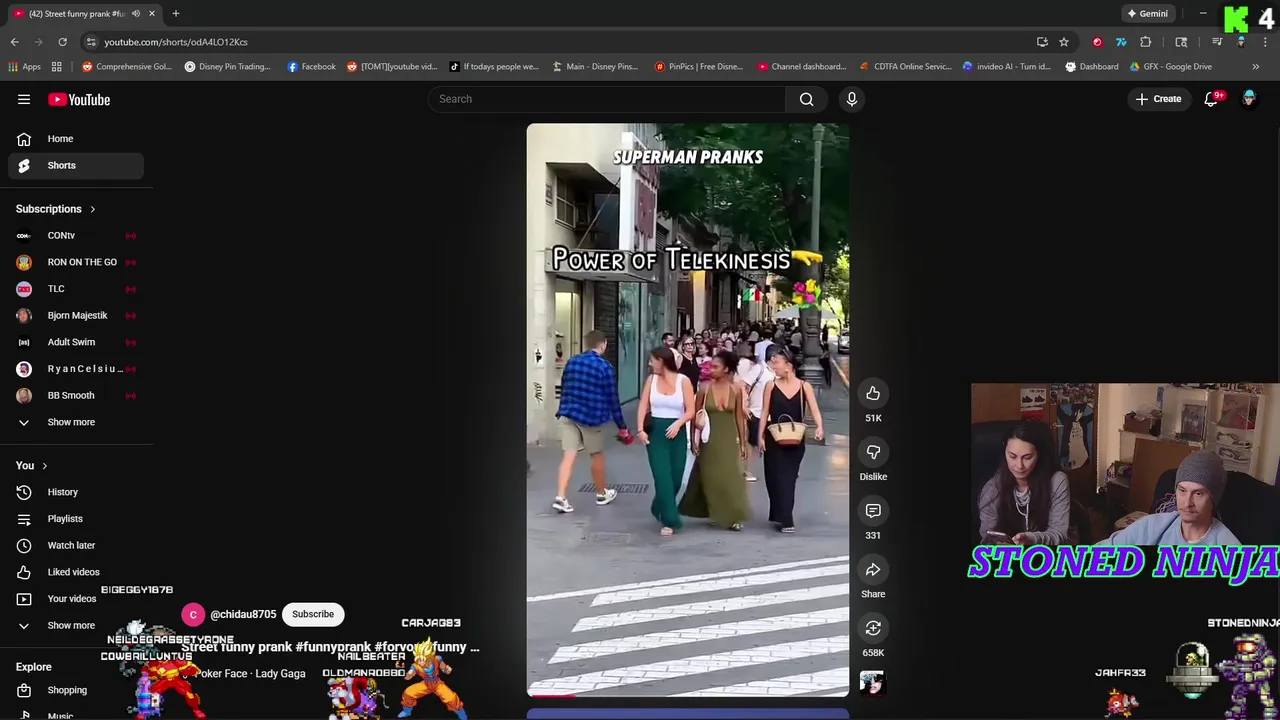Open the Home sidebar item

pos(75,139)
